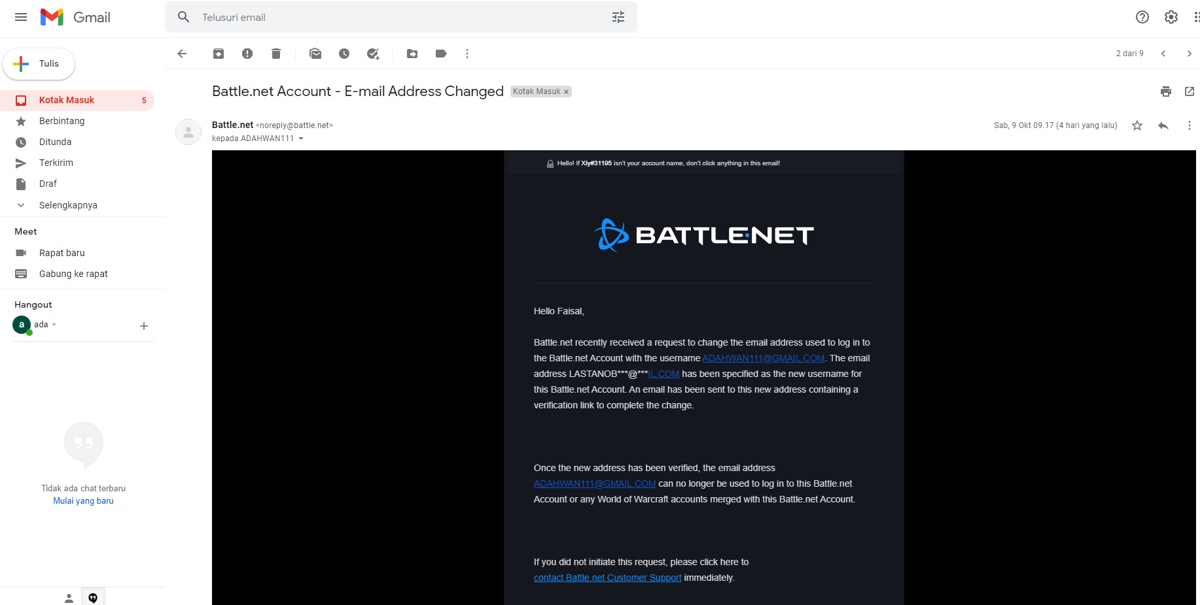Open Kotak Masuk folder
The image size is (1200, 605).
pyautogui.click(x=77, y=100)
